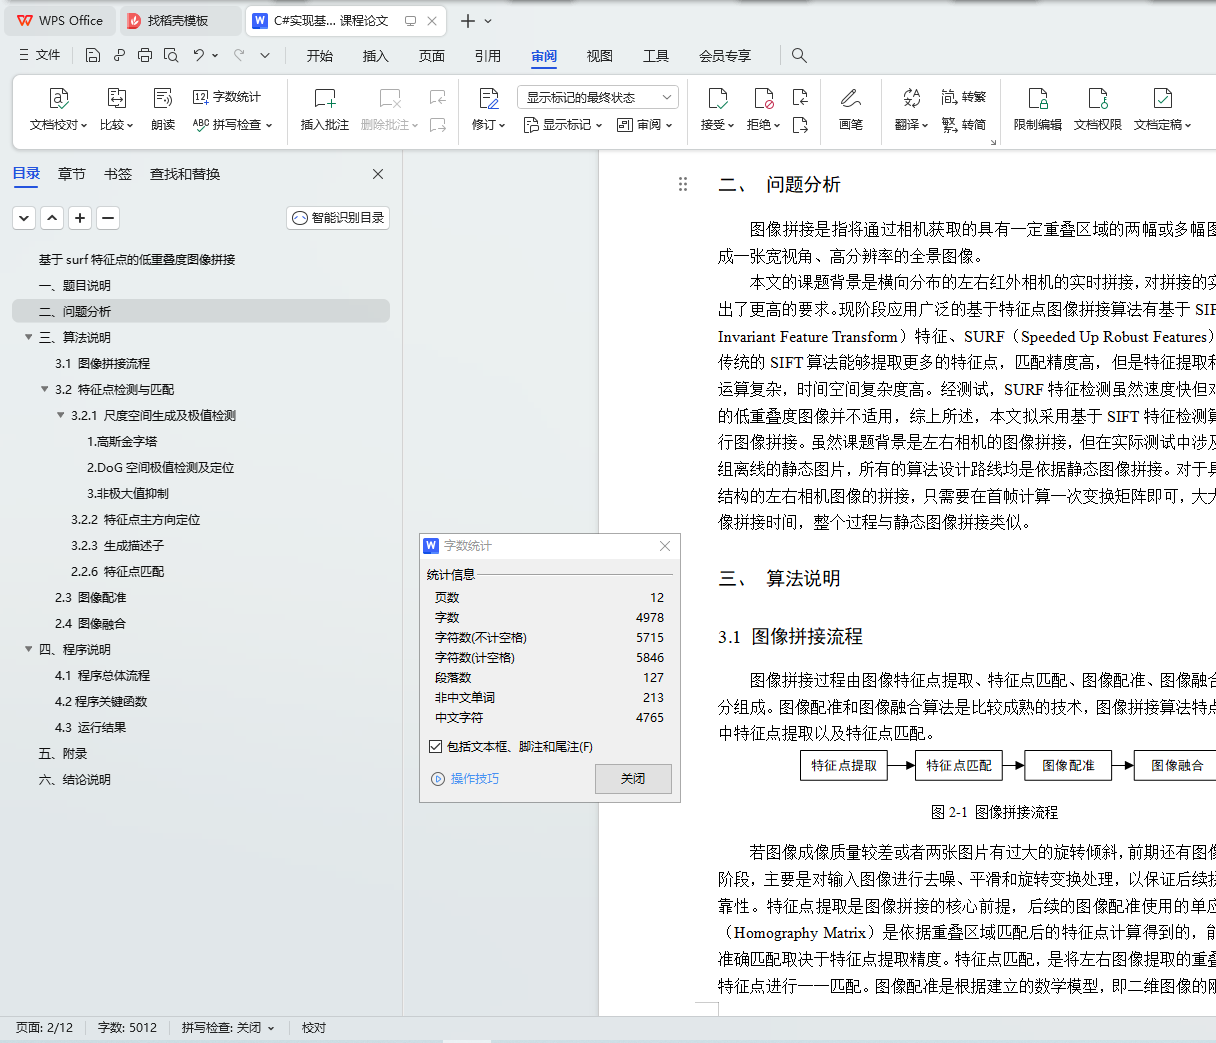Open the 会员专享 tab

pos(725,56)
